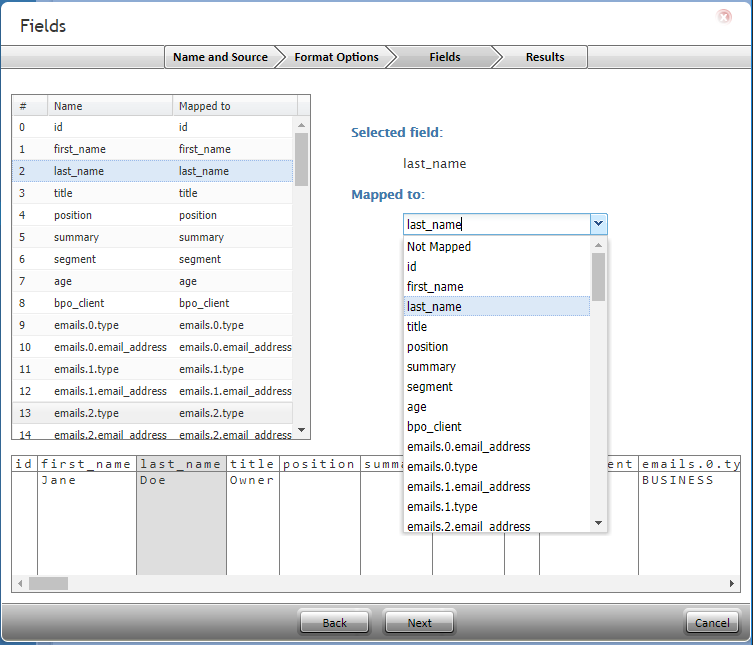
Task: Click the title preview column header
Action: coord(253,464)
